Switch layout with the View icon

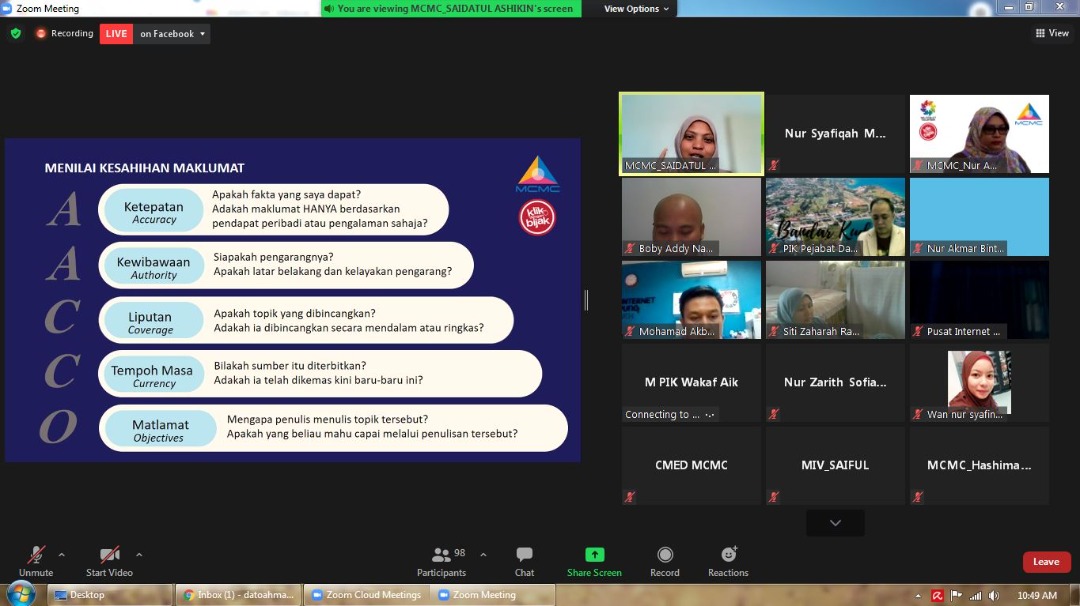(x=1052, y=33)
